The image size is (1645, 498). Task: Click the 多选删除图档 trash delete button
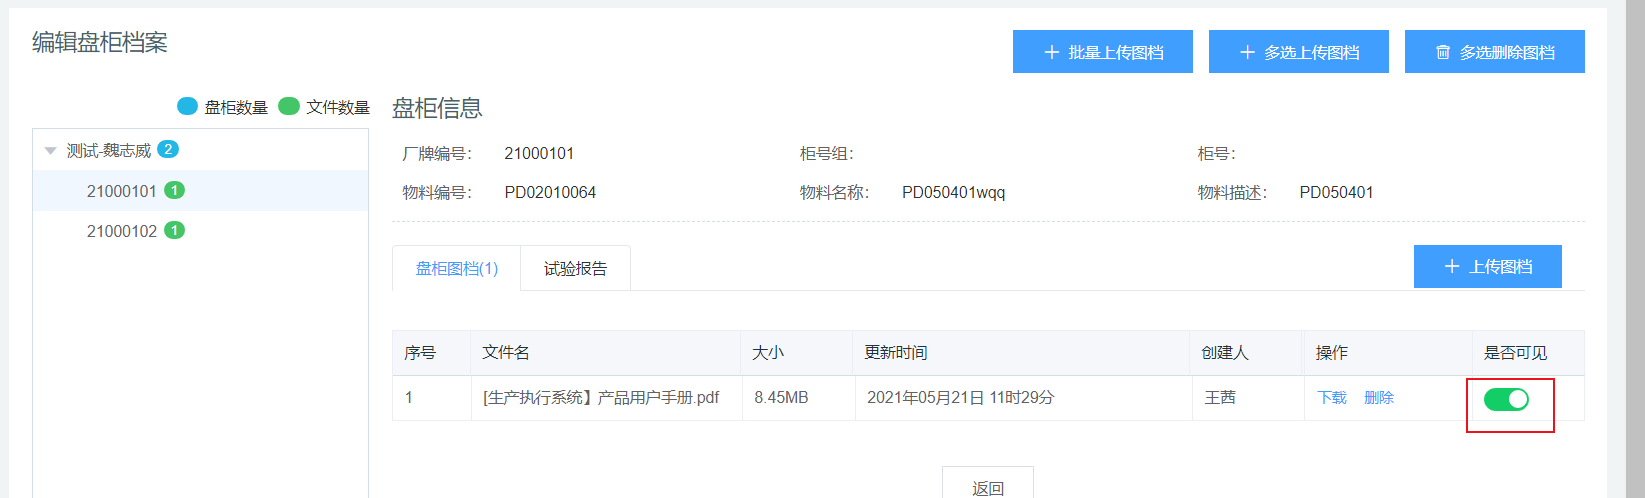(x=1494, y=52)
